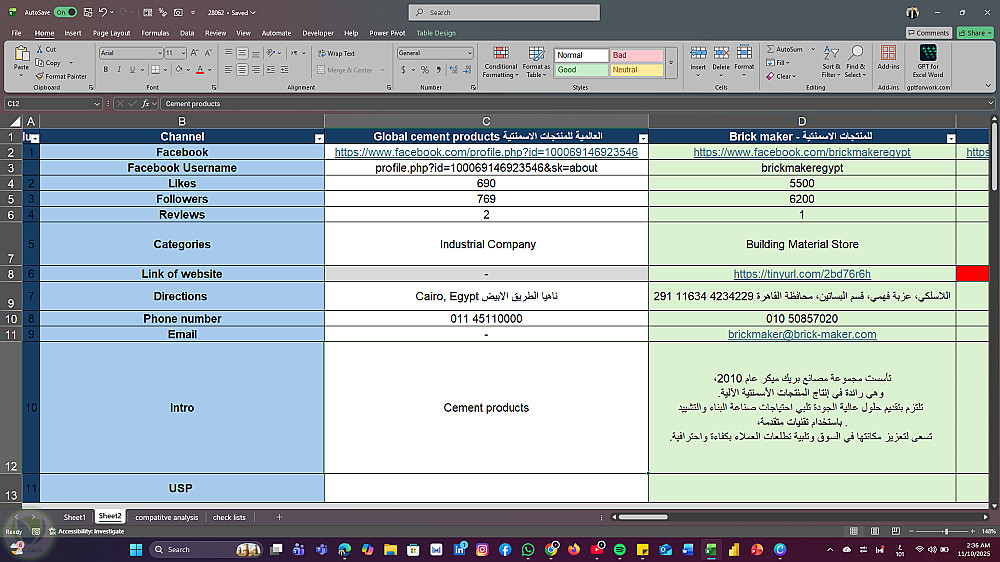Expand the cell Styles gallery

click(x=671, y=63)
